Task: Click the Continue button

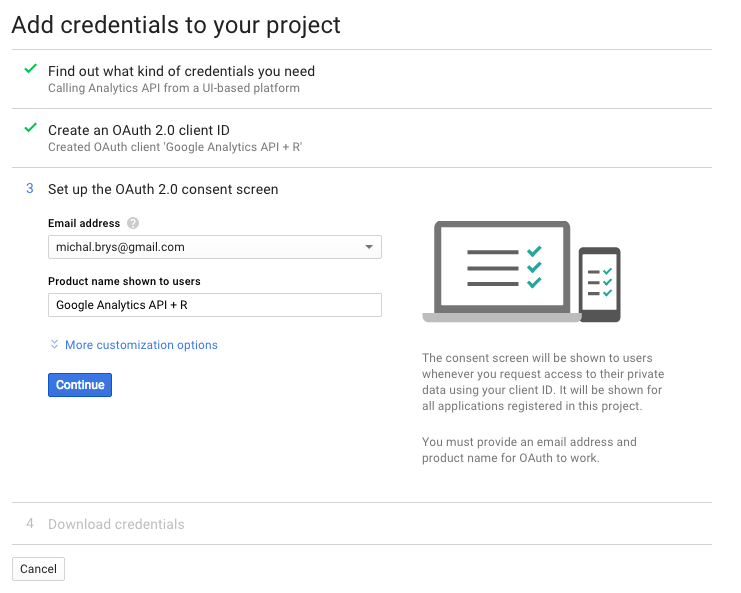Action: [x=80, y=385]
